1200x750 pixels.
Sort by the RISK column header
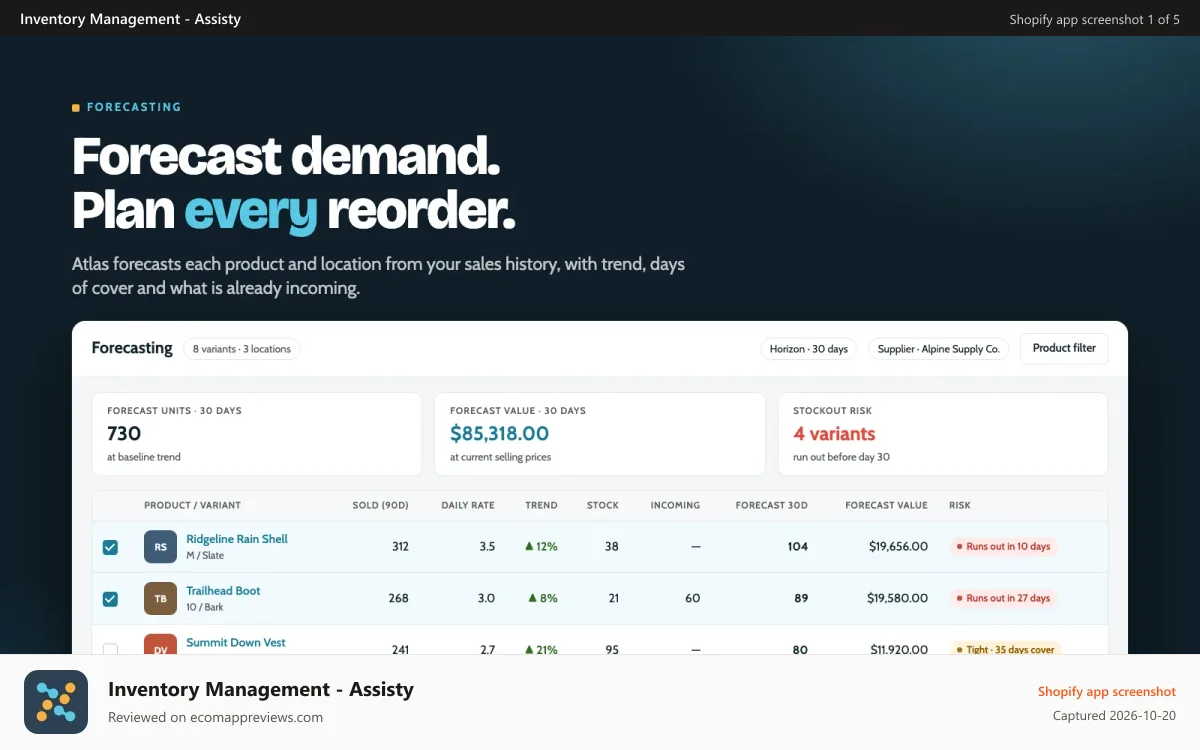click(x=960, y=505)
